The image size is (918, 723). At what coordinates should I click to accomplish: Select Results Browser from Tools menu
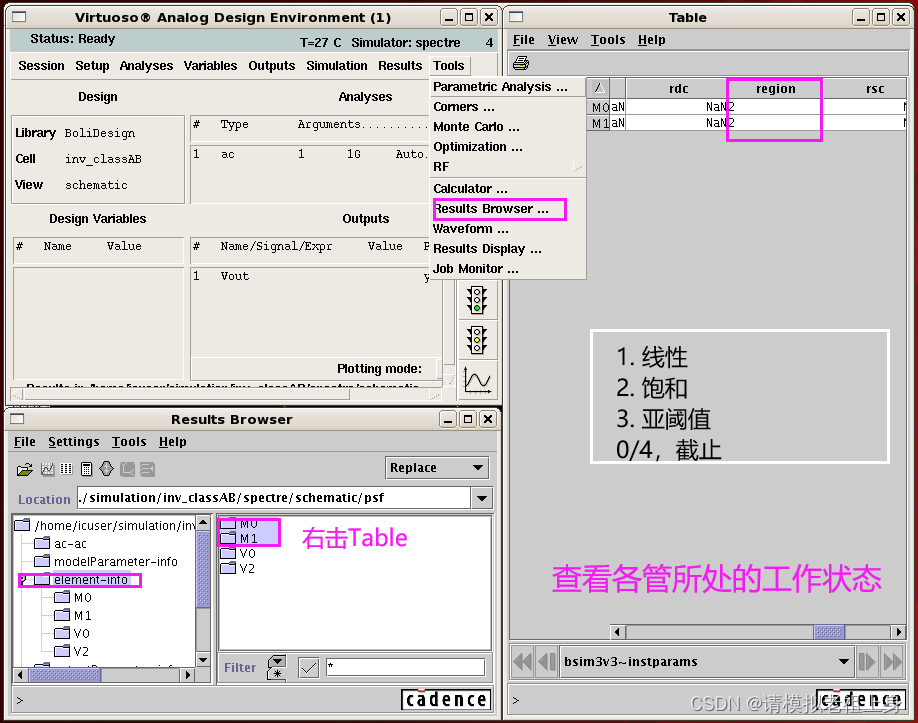point(508,208)
